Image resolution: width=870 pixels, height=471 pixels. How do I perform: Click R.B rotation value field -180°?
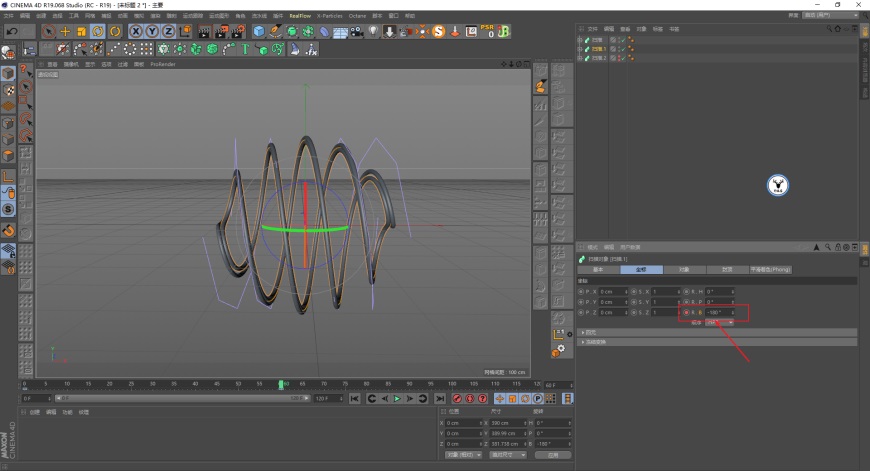[x=720, y=313]
